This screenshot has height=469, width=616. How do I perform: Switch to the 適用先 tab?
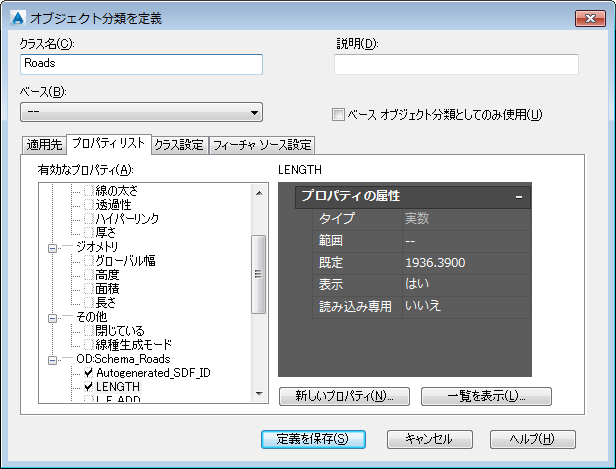[44, 145]
